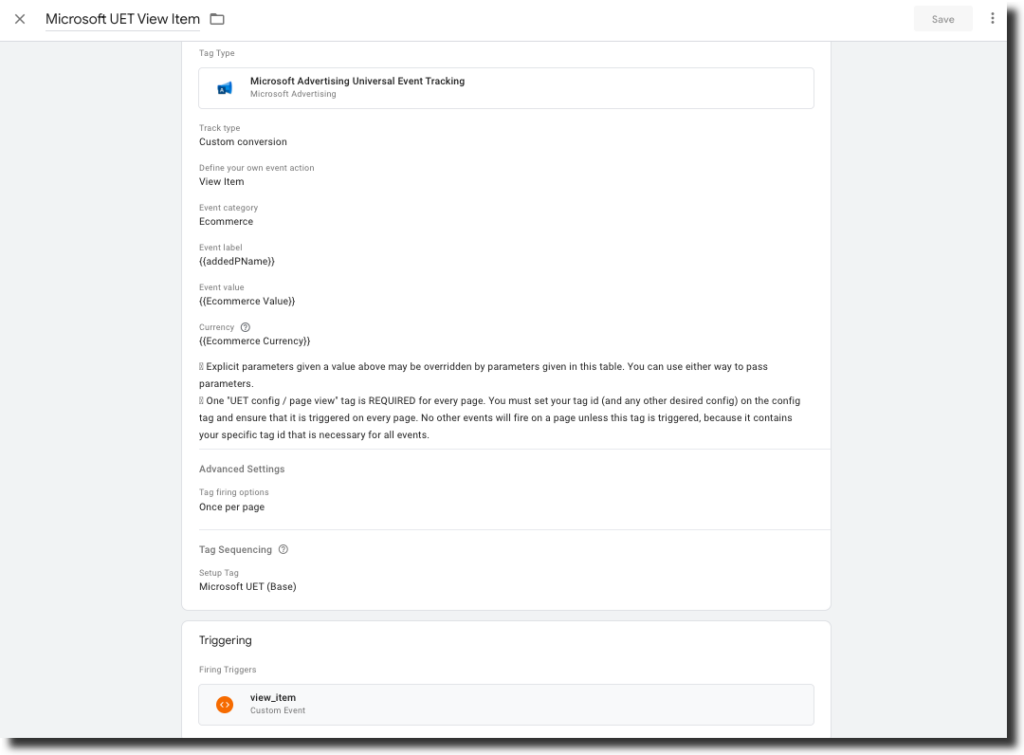The image size is (1024, 755).
Task: Click the Tag Sequencing help icon
Action: [283, 549]
